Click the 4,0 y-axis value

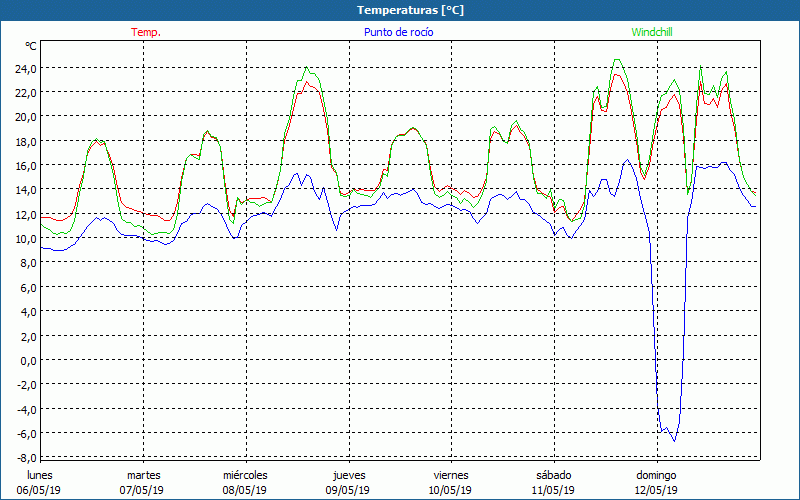coord(28,312)
